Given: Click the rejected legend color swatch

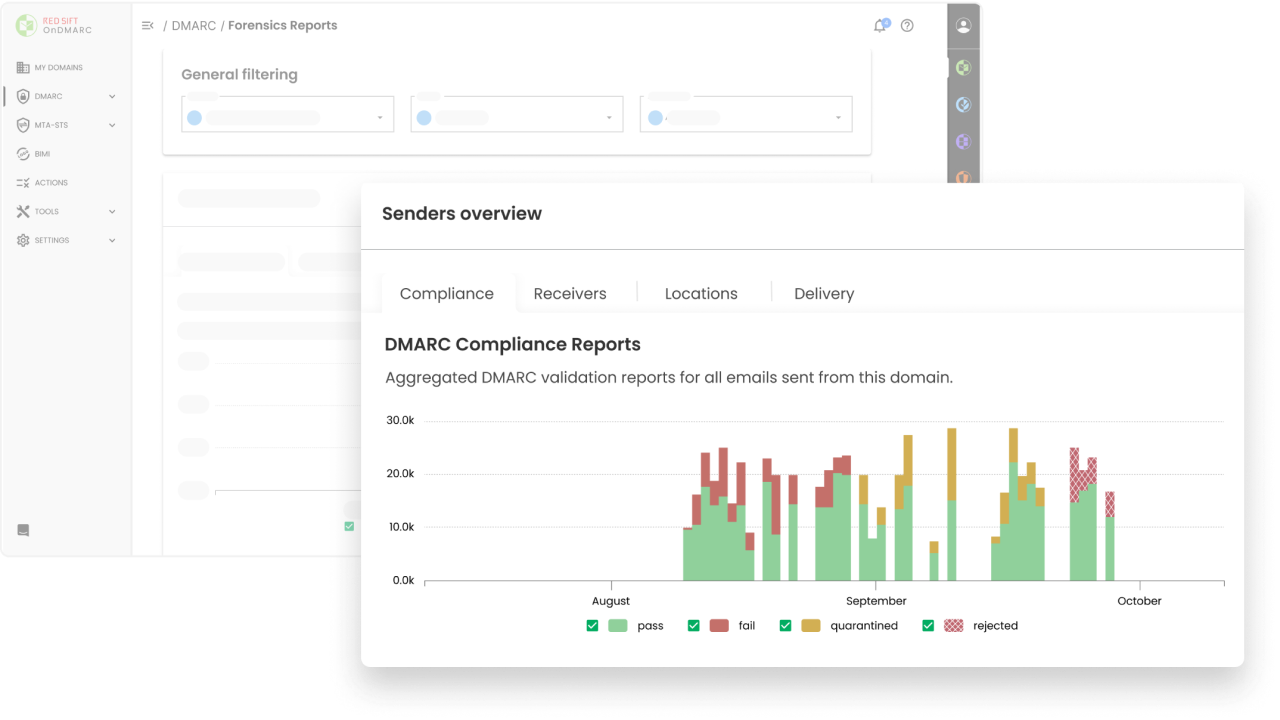Looking at the screenshot, I should coord(954,626).
